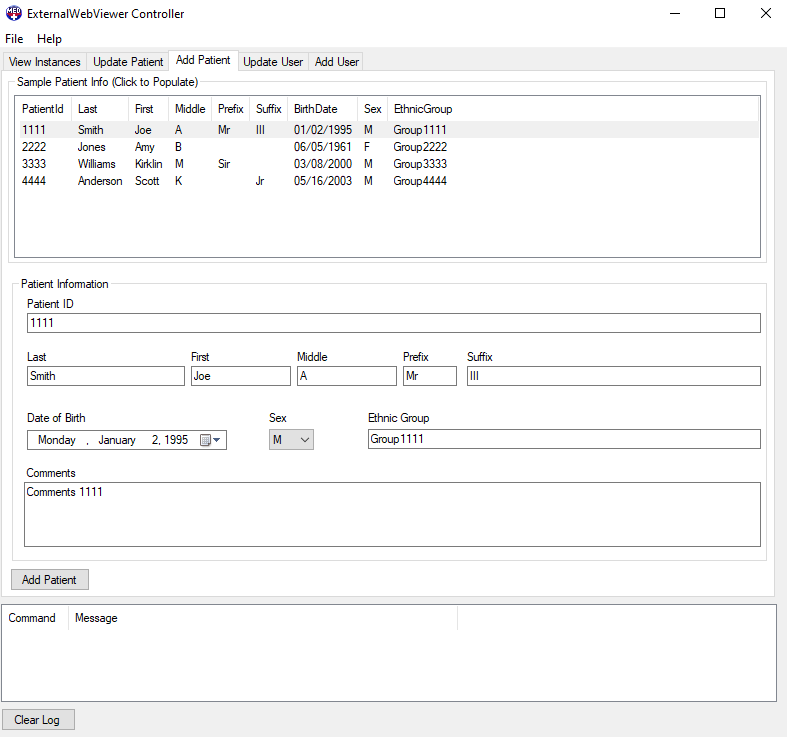Click the Last name field containing Smith

point(105,376)
